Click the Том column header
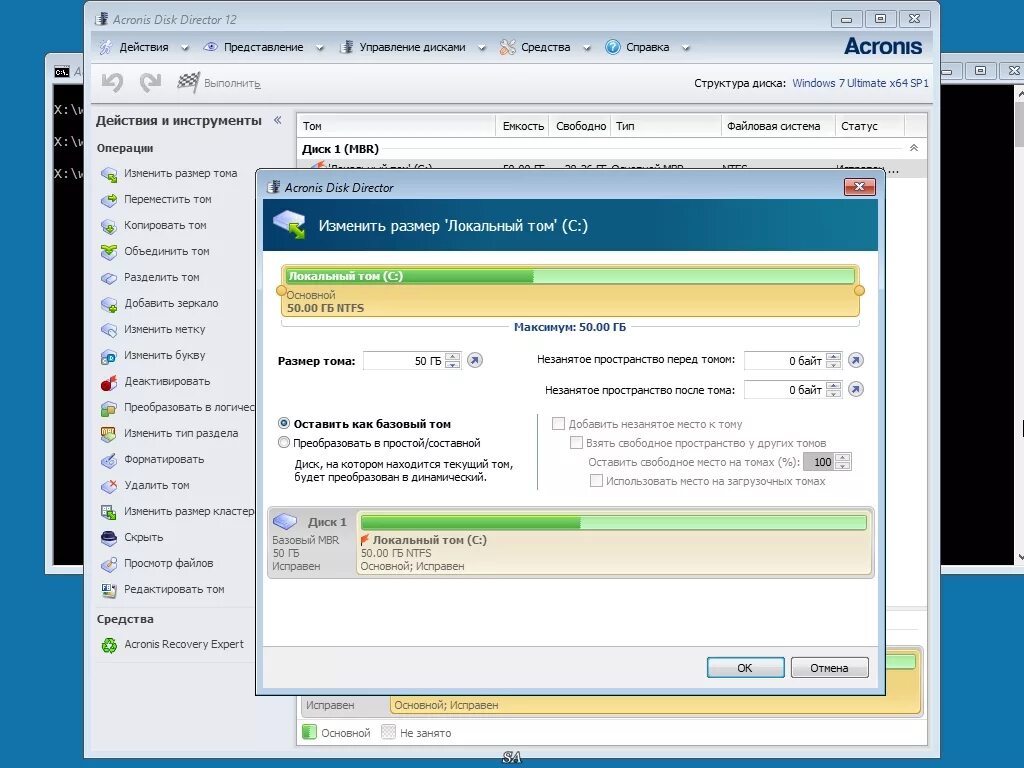Image resolution: width=1024 pixels, height=768 pixels. pyautogui.click(x=396, y=126)
